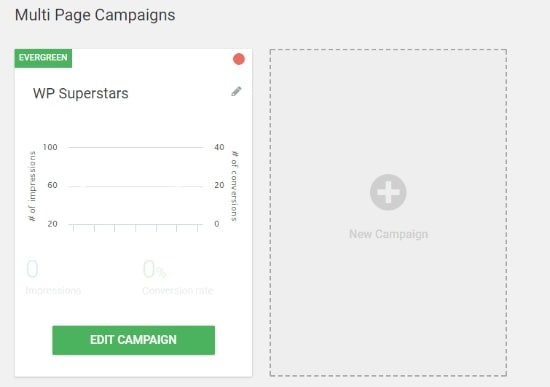Click the Multi Page Campaigns heading
The width and height of the screenshot is (550, 387).
(95, 15)
